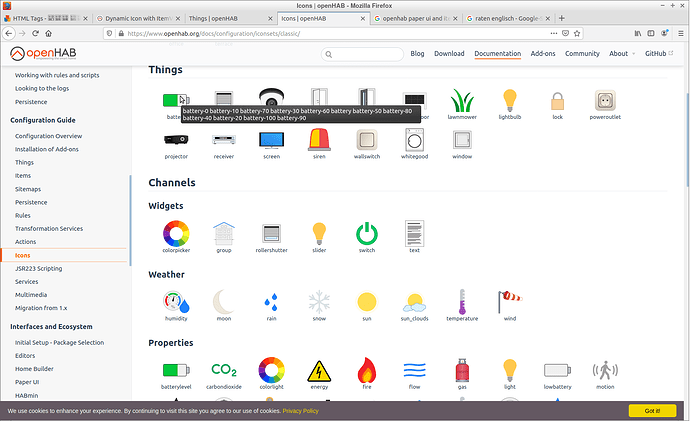Click the fire property icon
This screenshot has width=690, height=421.
tap(367, 370)
